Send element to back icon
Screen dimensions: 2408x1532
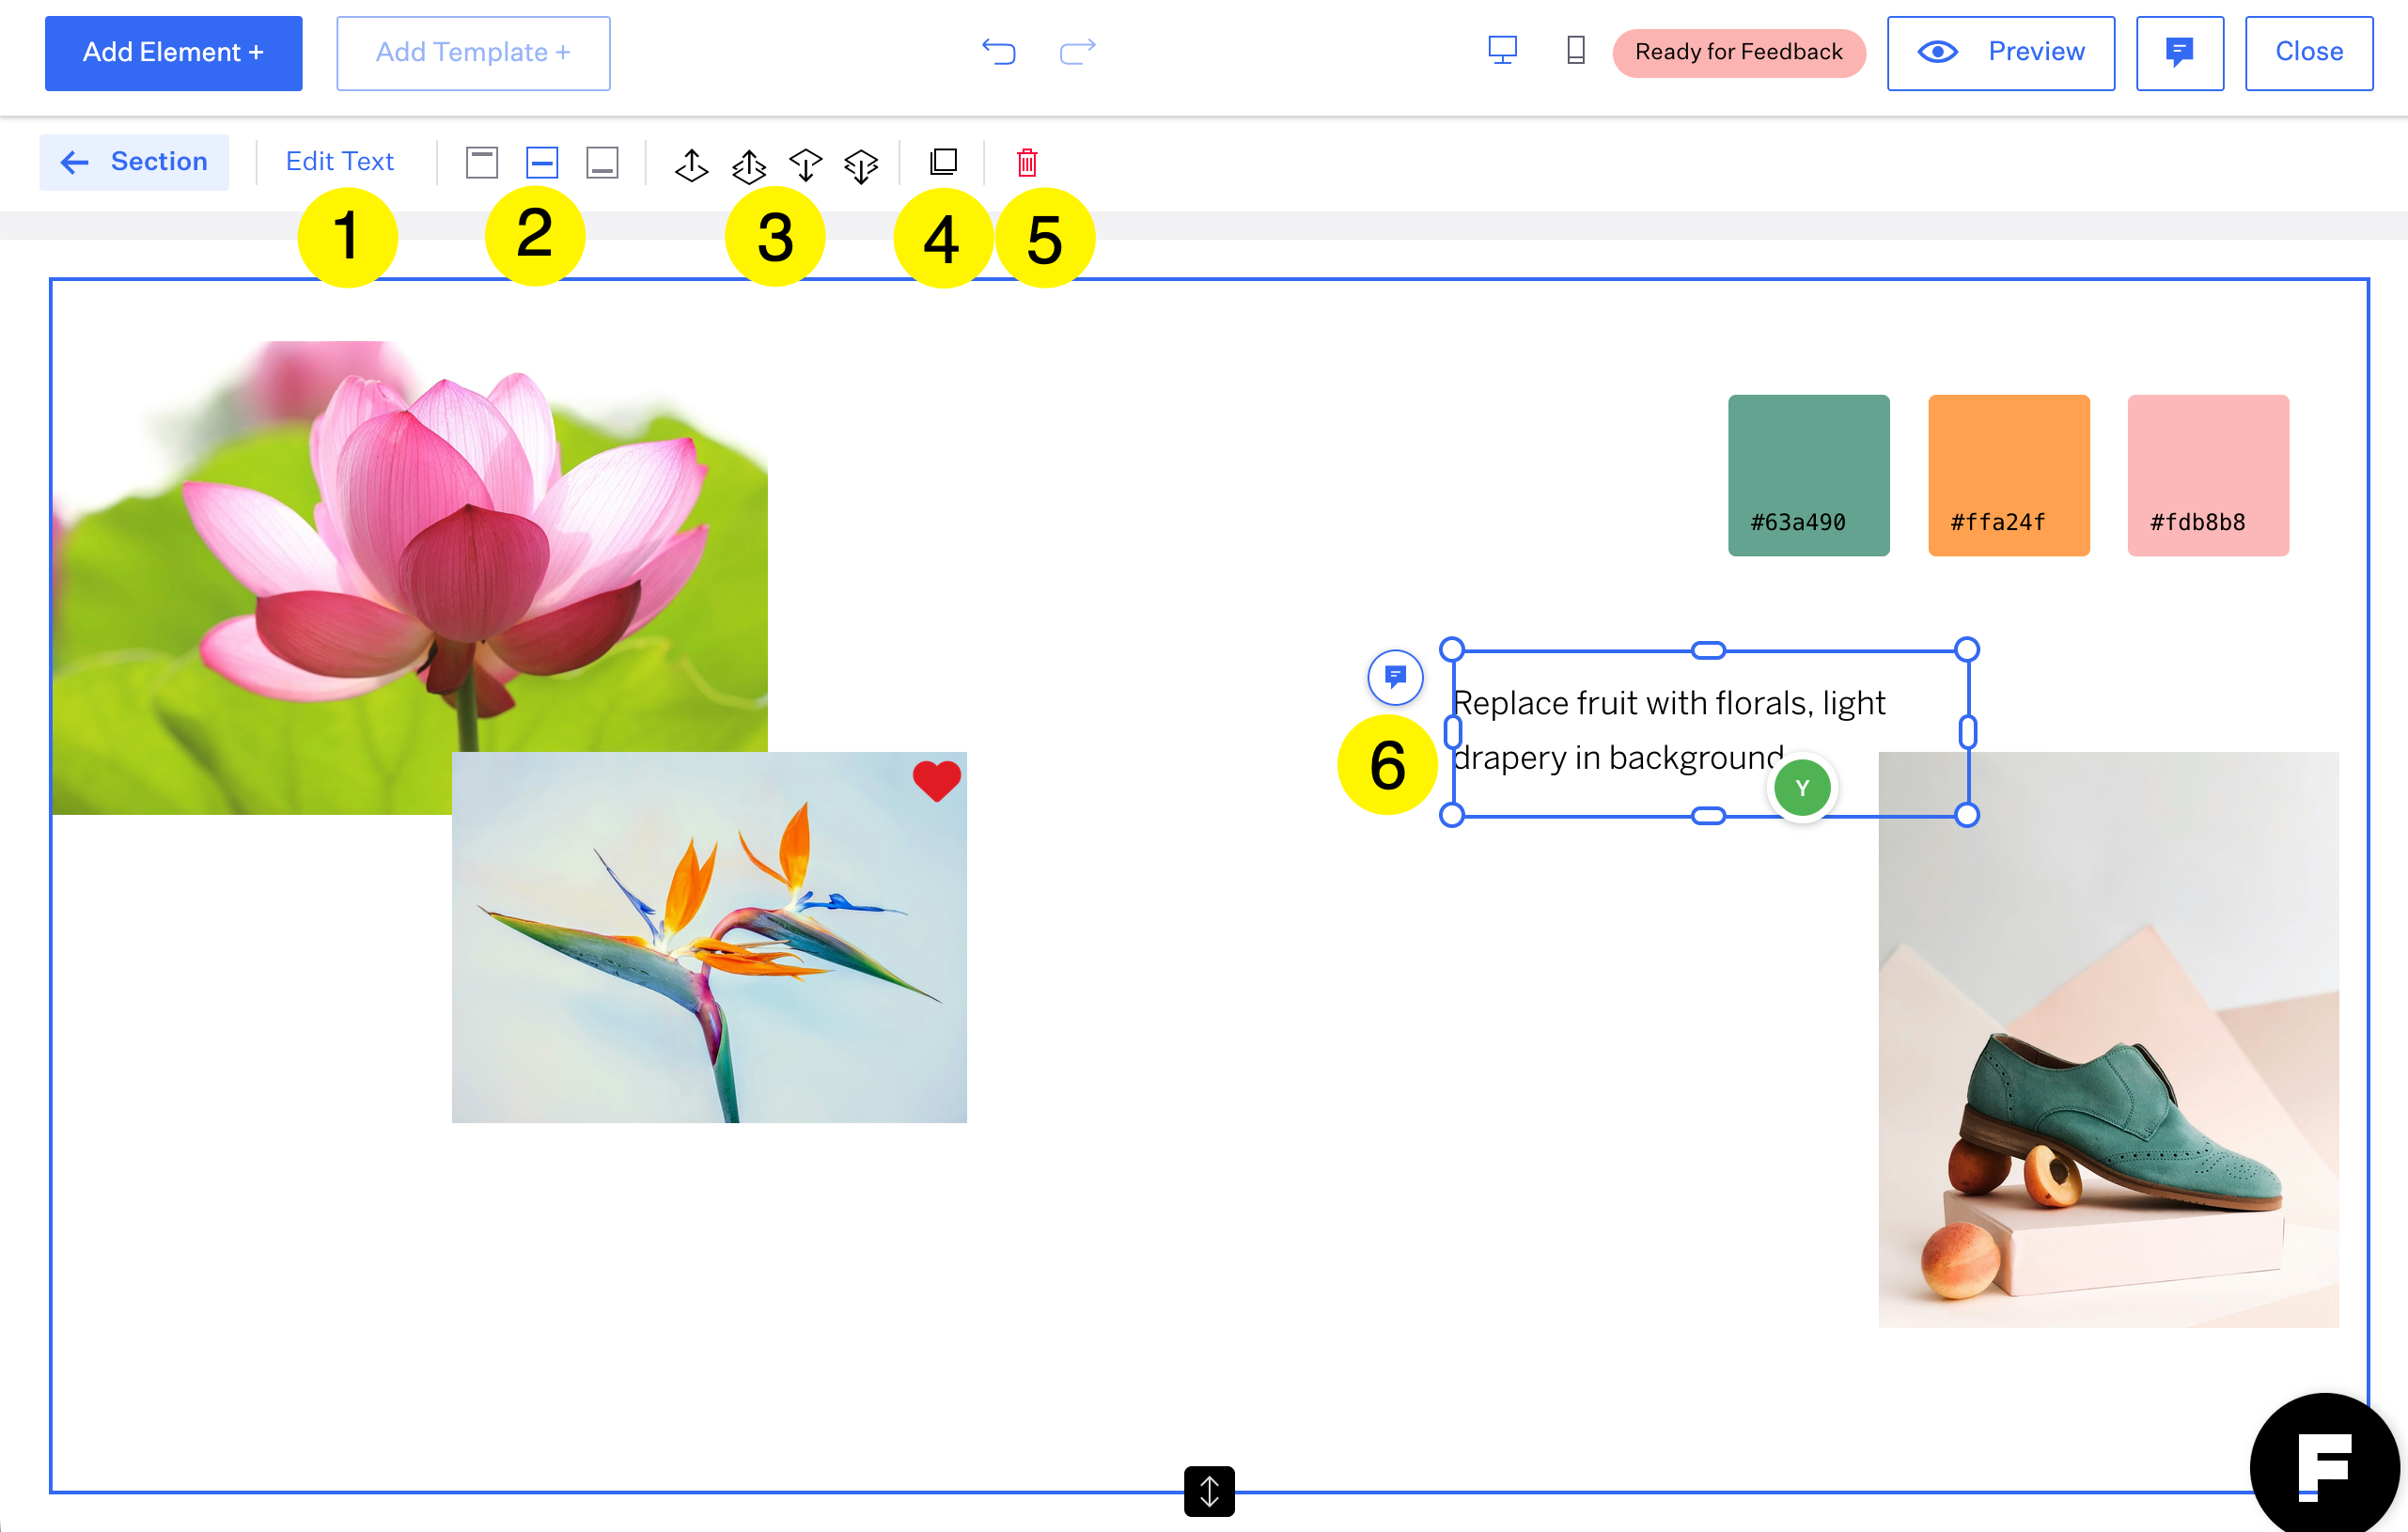click(861, 165)
